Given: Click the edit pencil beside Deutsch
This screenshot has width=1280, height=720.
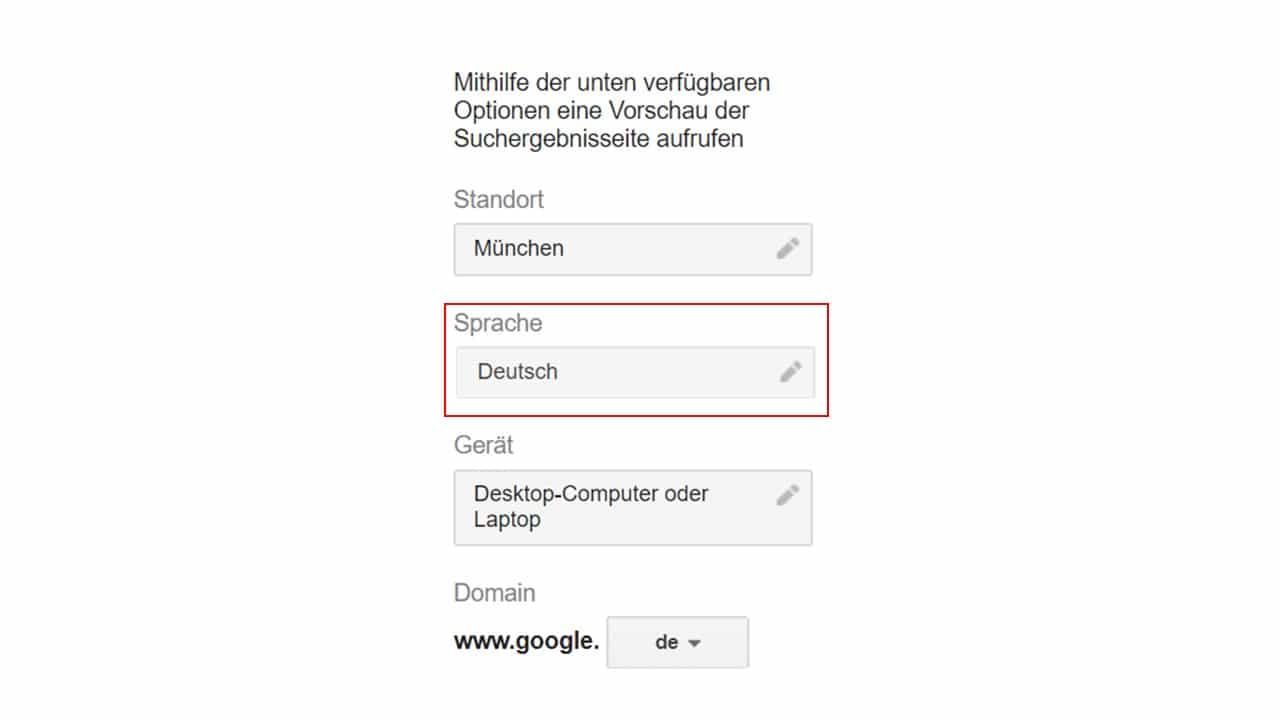Looking at the screenshot, I should tap(791, 372).
